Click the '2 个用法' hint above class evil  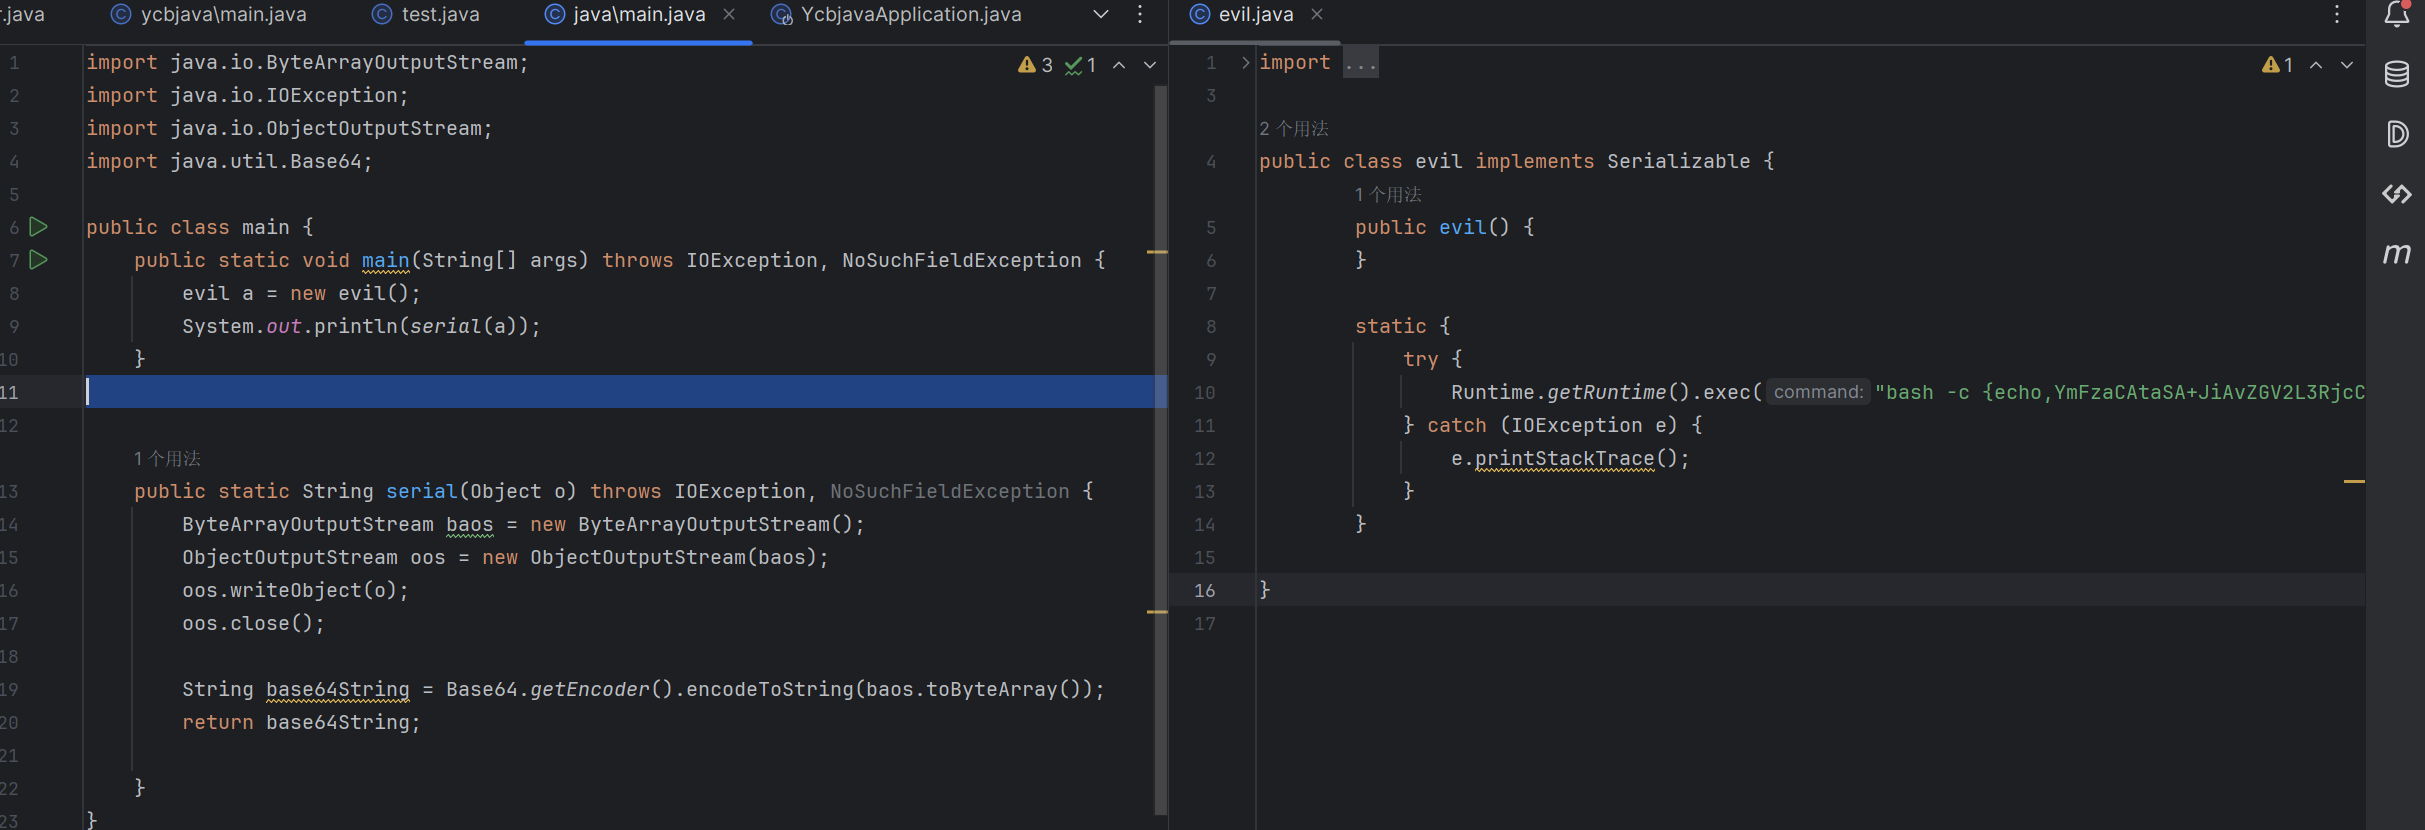(x=1294, y=129)
